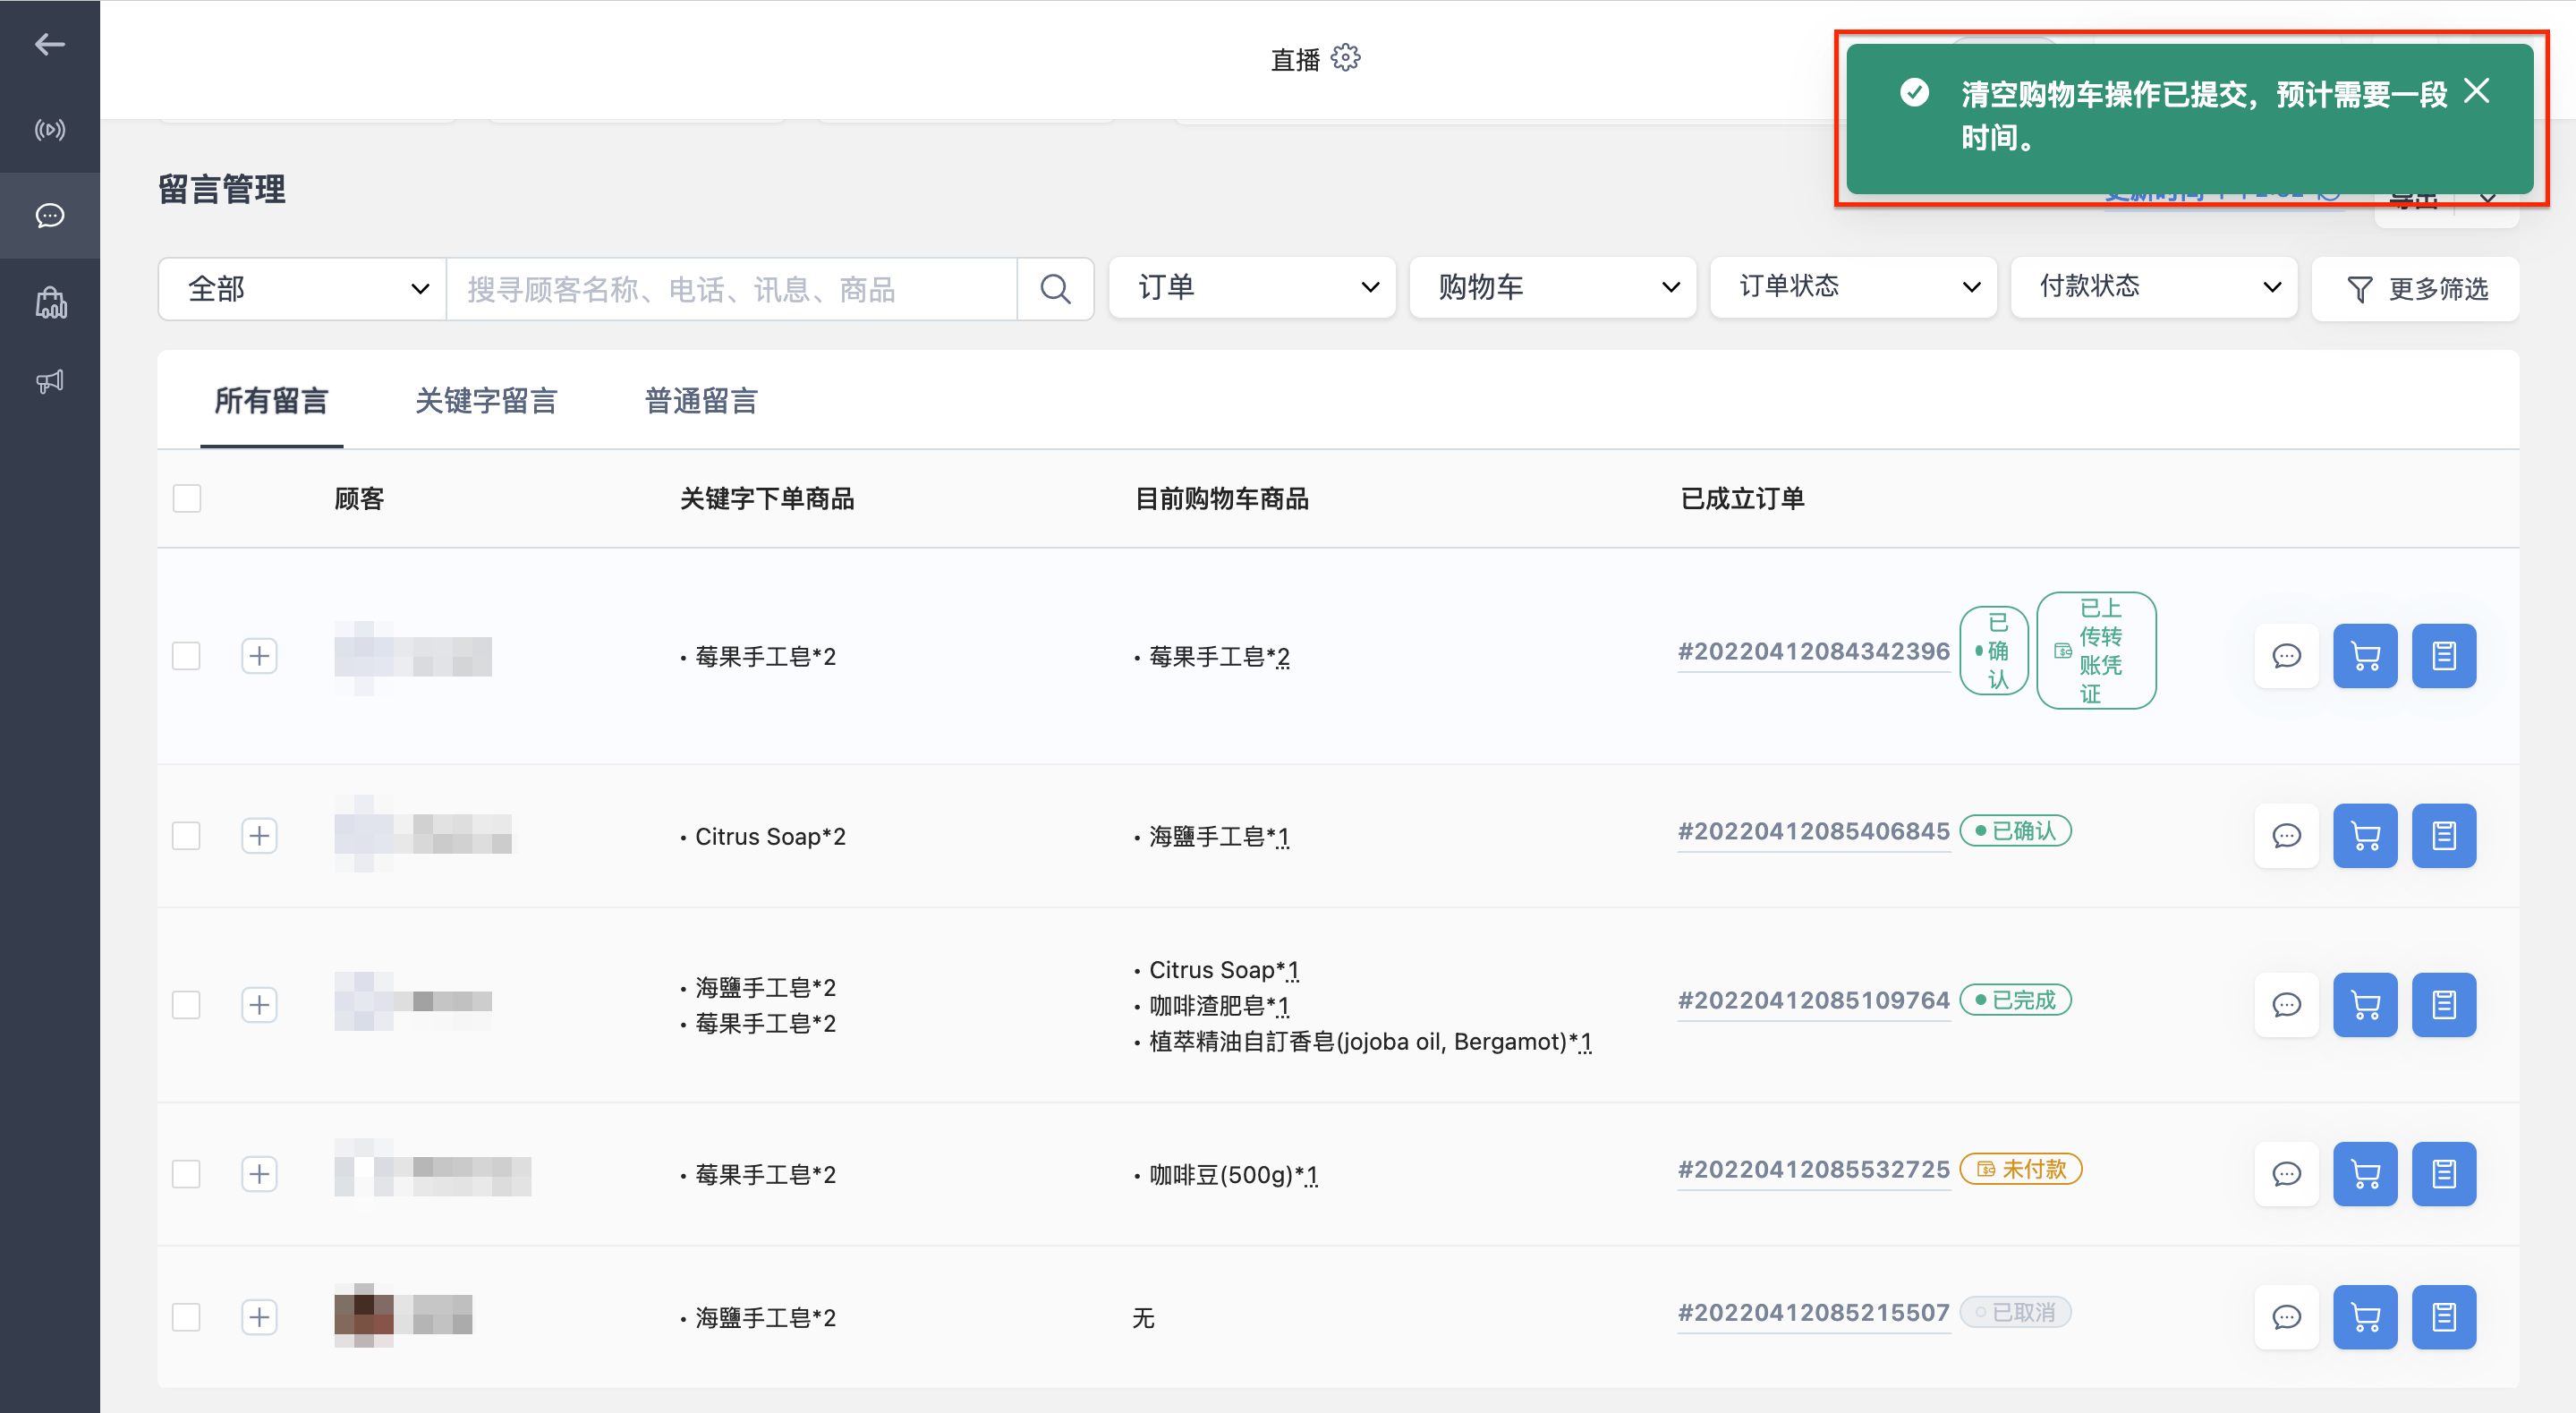The height and width of the screenshot is (1413, 2576).
Task: Go back using the left arrow icon
Action: (x=49, y=44)
